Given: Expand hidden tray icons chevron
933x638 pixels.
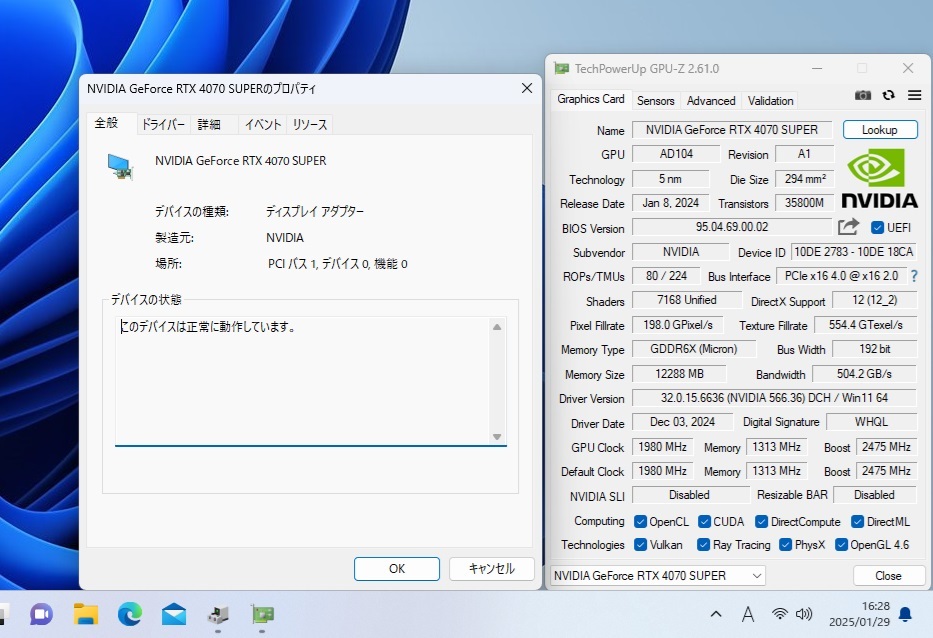Looking at the screenshot, I should (x=716, y=614).
